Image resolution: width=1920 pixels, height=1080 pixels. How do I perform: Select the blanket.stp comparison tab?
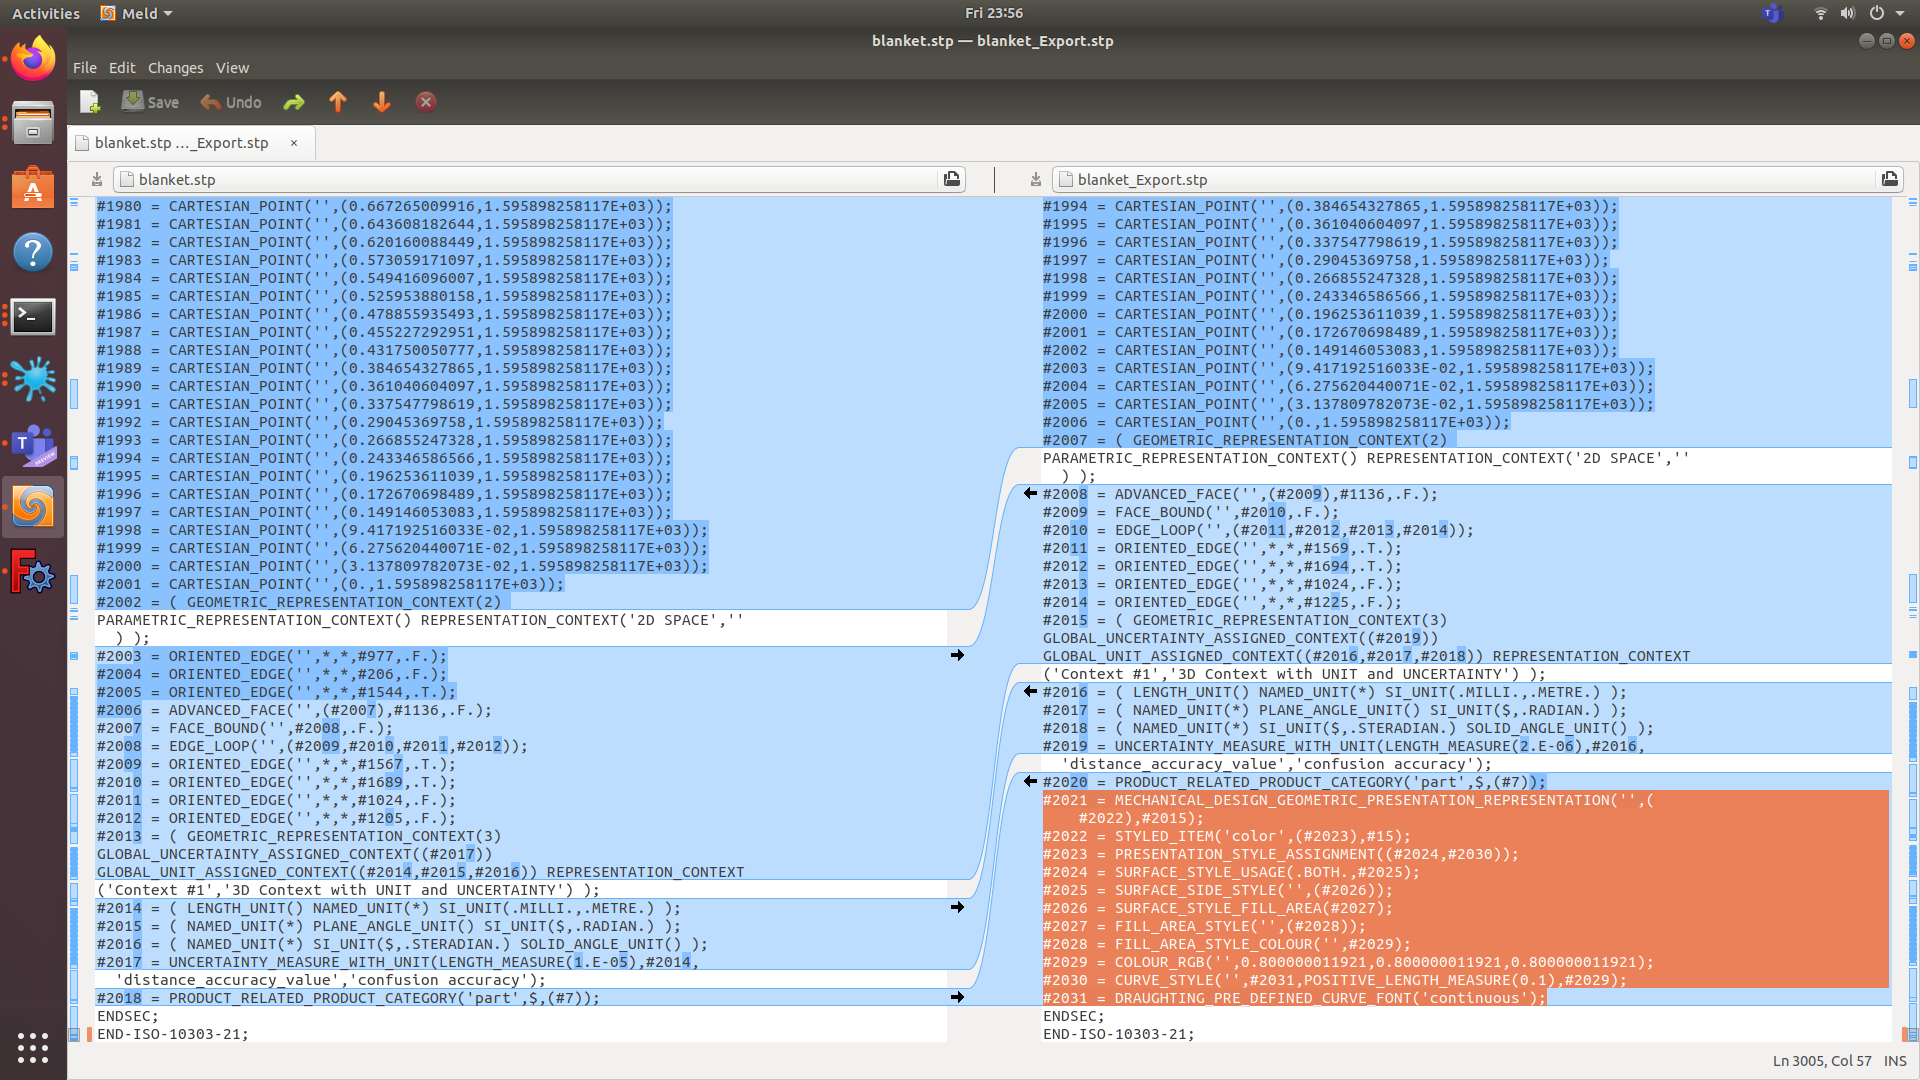coord(180,142)
